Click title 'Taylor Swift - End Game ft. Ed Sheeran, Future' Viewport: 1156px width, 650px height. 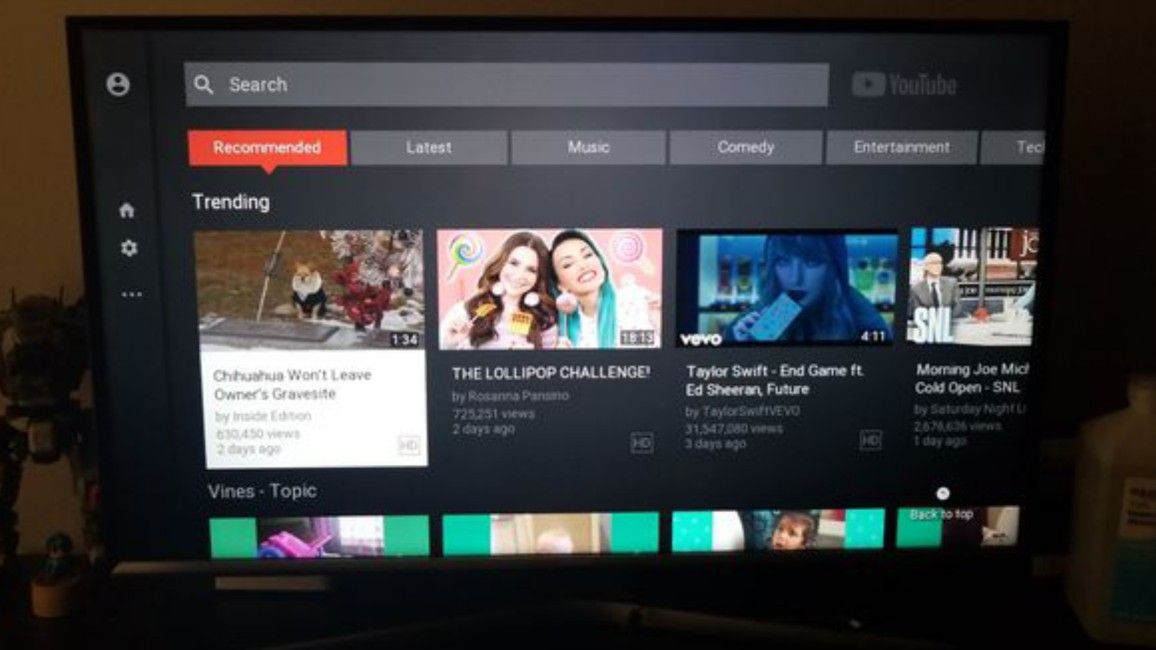pyautogui.click(x=774, y=380)
